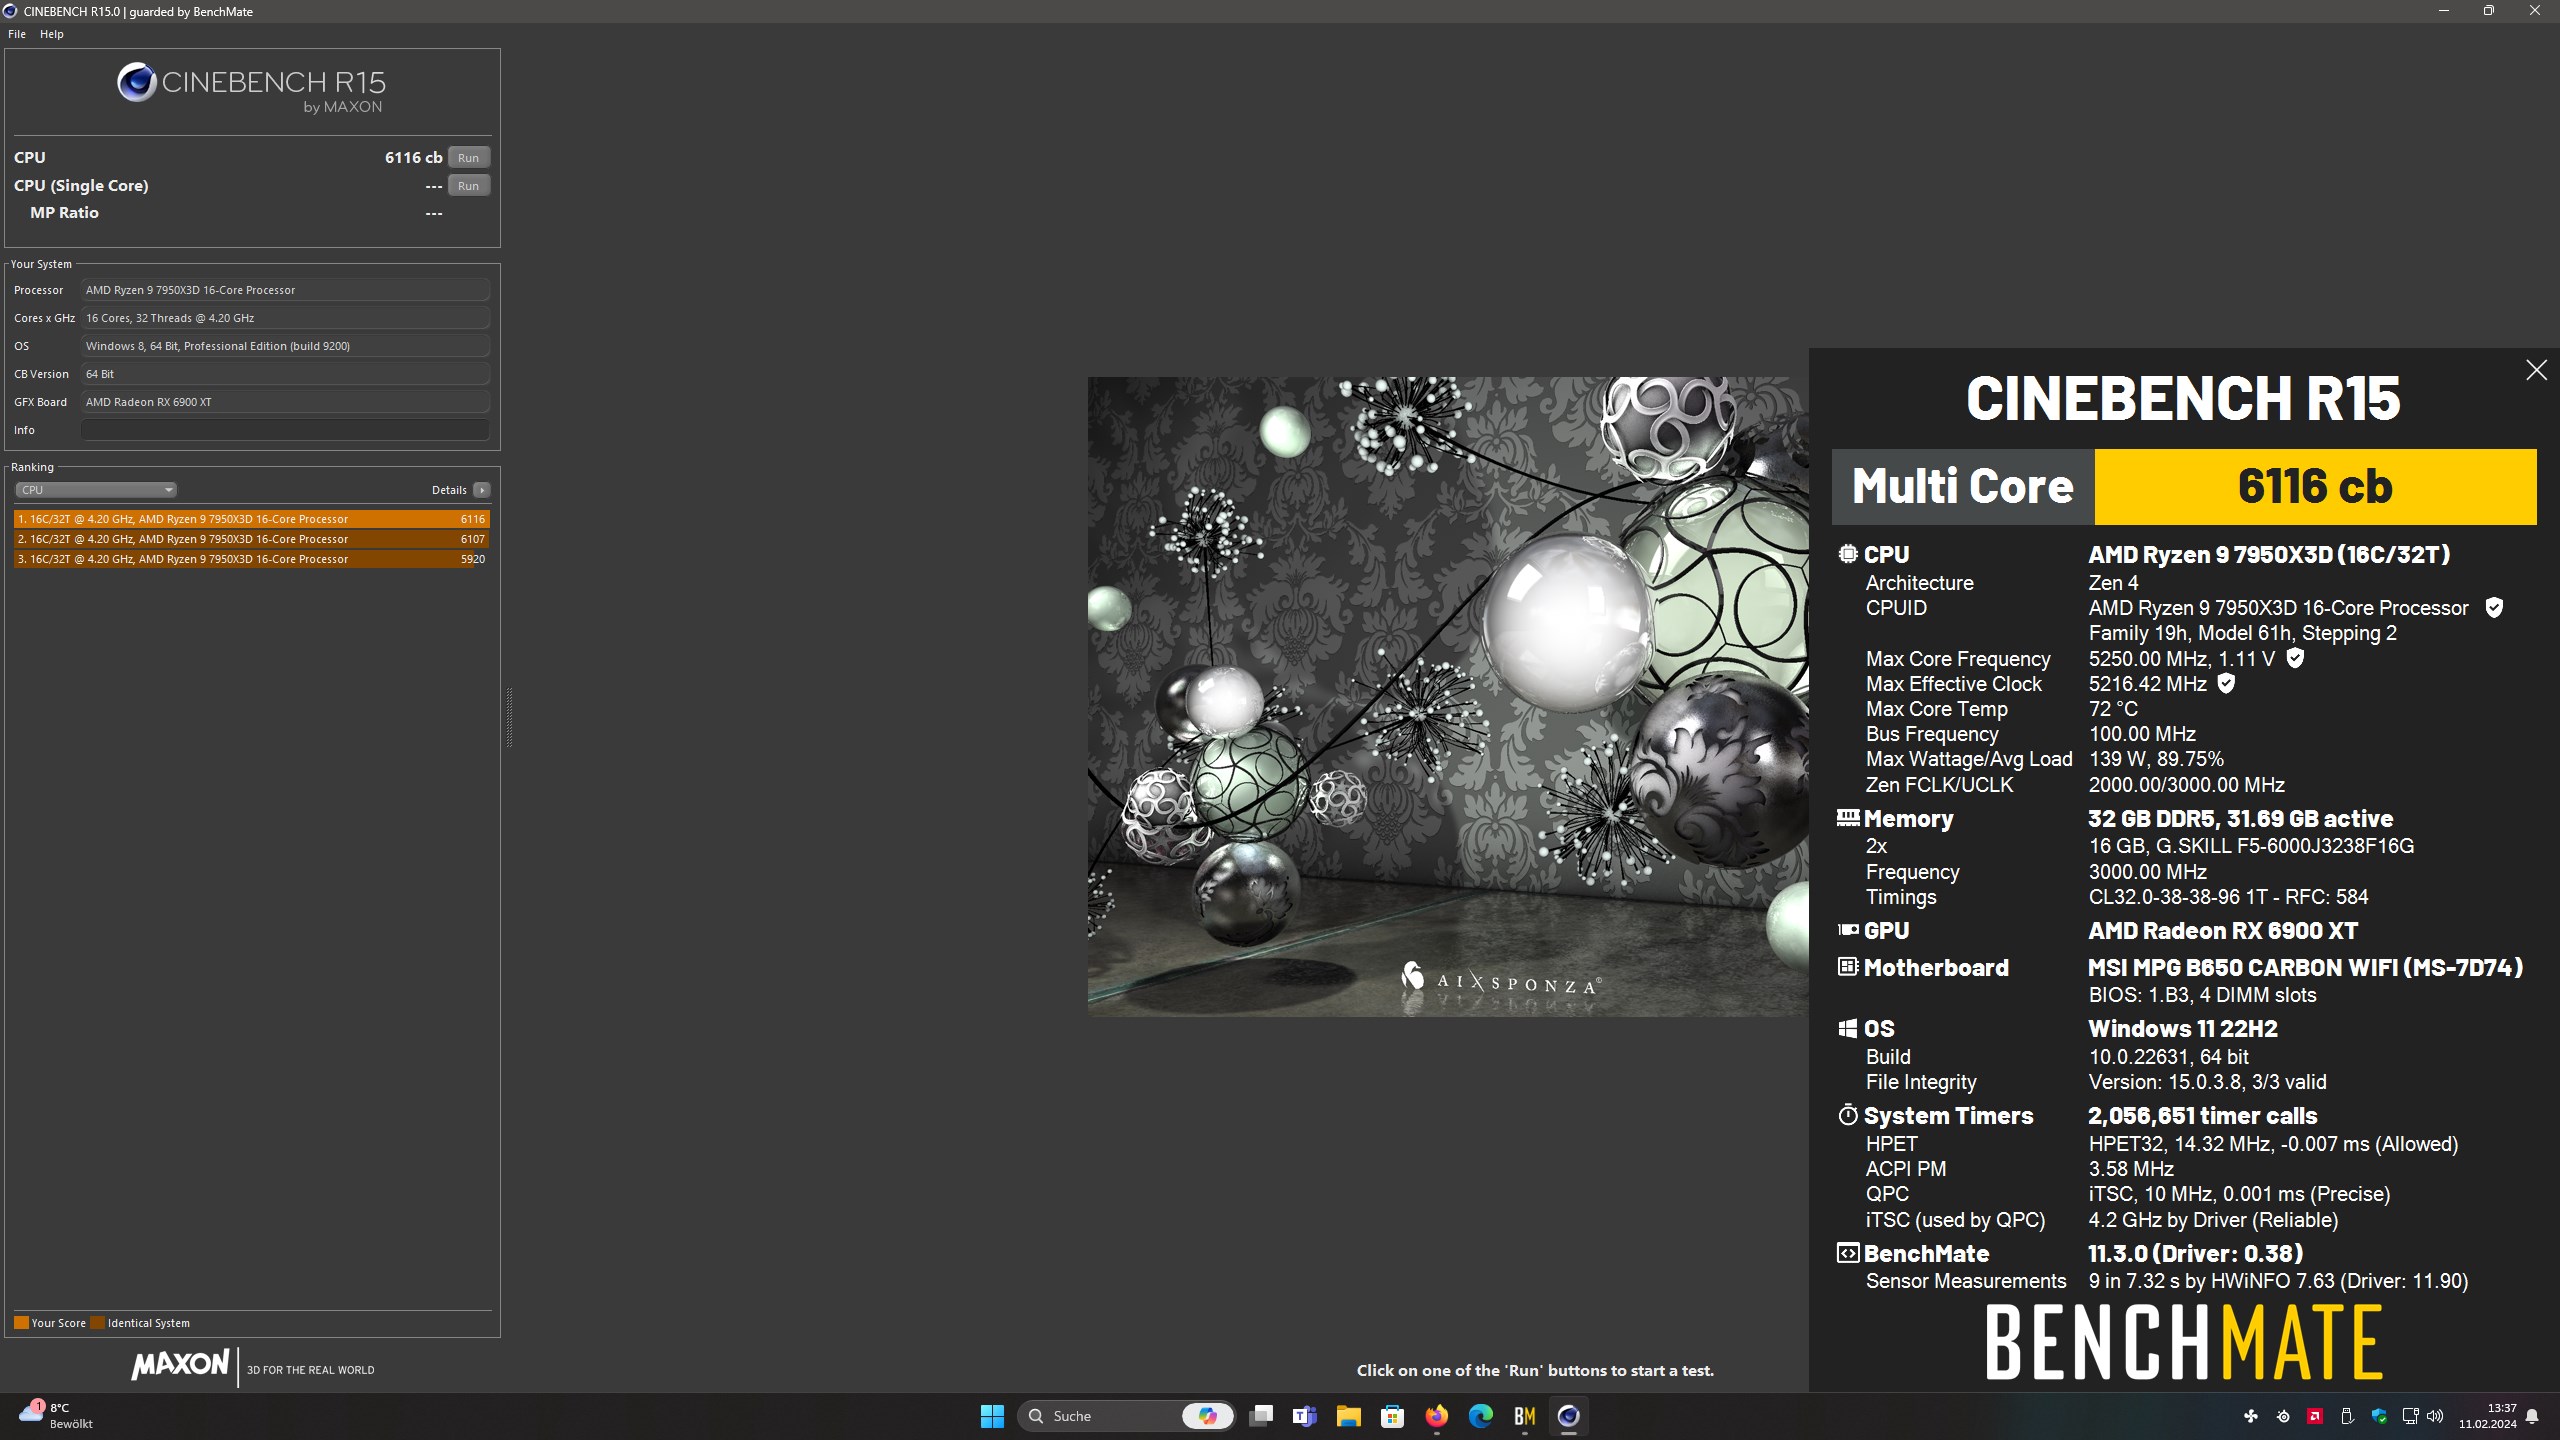Image resolution: width=2560 pixels, height=1440 pixels.
Task: Click the CPU chip icon in BenchMate
Action: pos(1848,554)
